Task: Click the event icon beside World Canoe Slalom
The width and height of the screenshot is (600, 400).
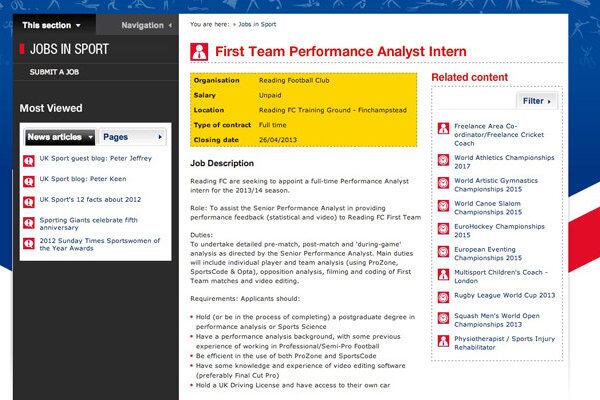Action: 443,206
